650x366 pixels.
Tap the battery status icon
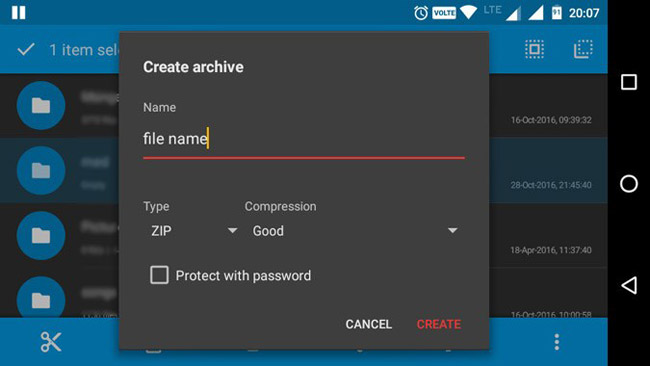pos(557,13)
